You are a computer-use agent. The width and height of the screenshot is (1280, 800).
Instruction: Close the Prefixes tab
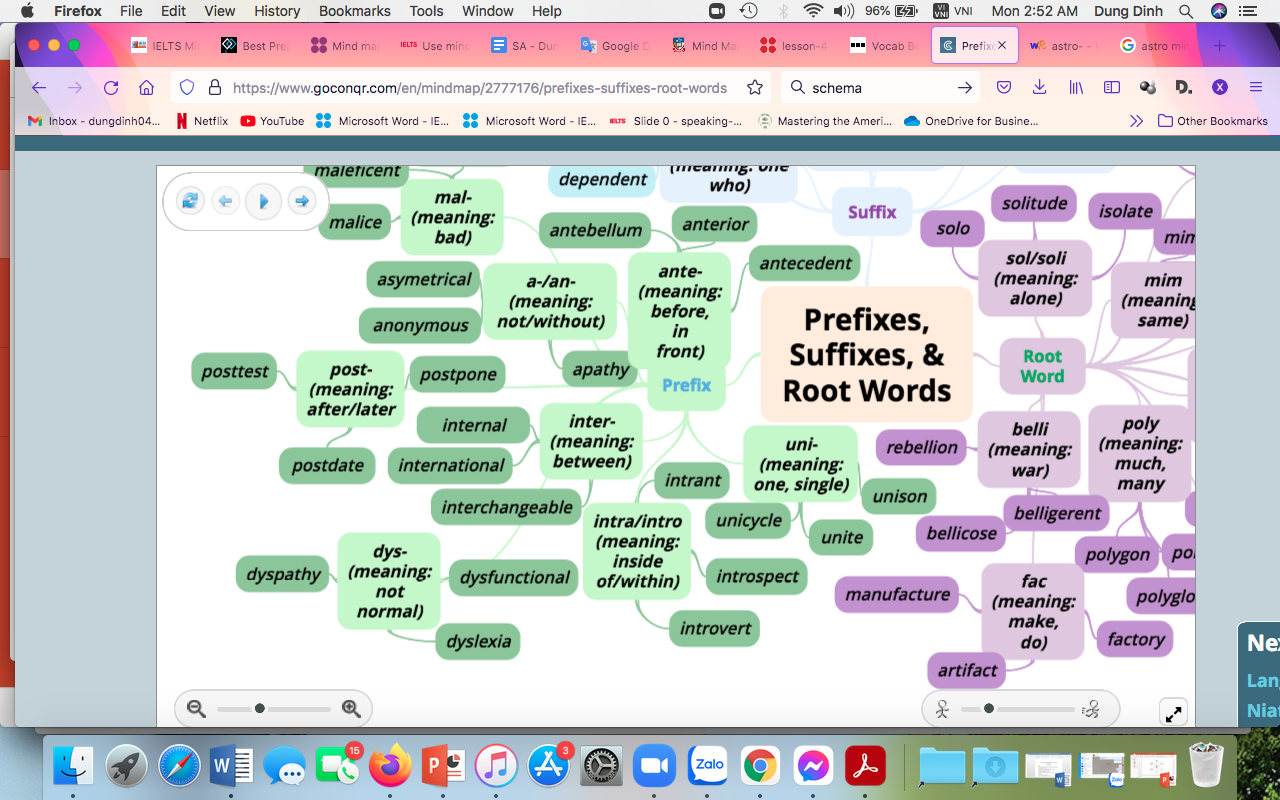tap(1003, 46)
